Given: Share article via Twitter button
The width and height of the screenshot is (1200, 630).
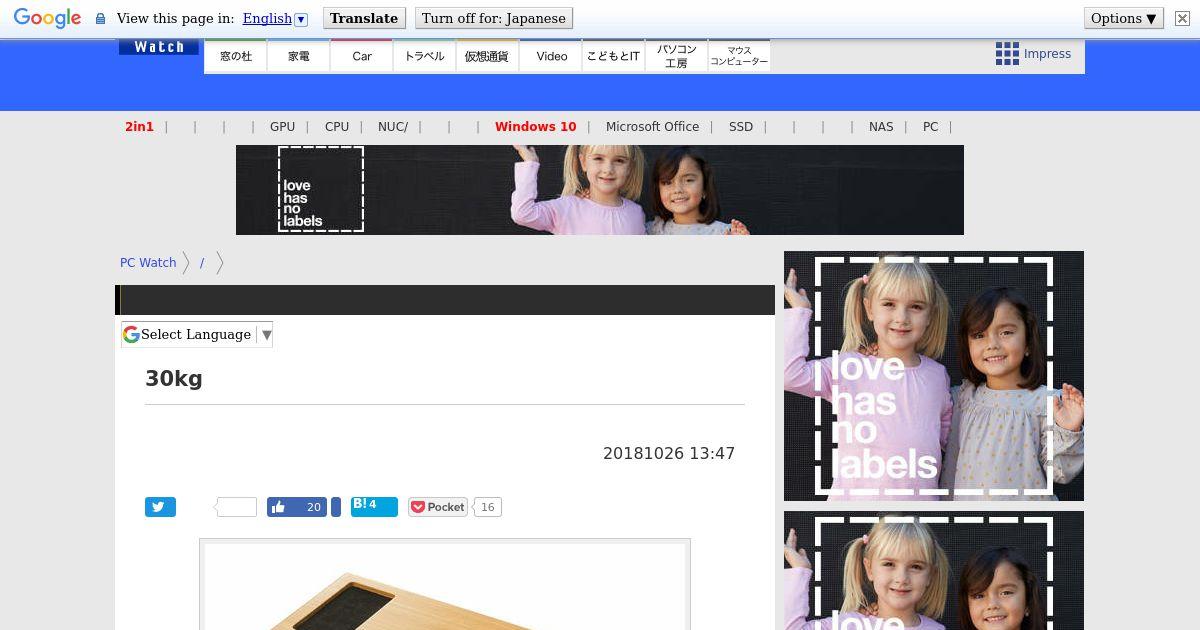Looking at the screenshot, I should point(160,507).
